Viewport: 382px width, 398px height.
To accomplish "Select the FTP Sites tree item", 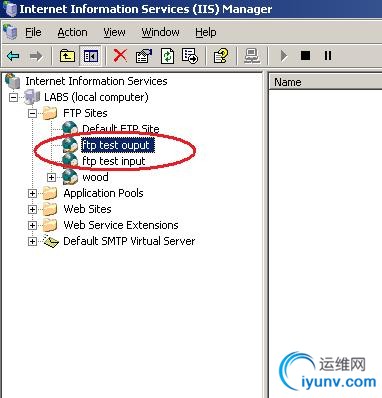I will coord(85,113).
